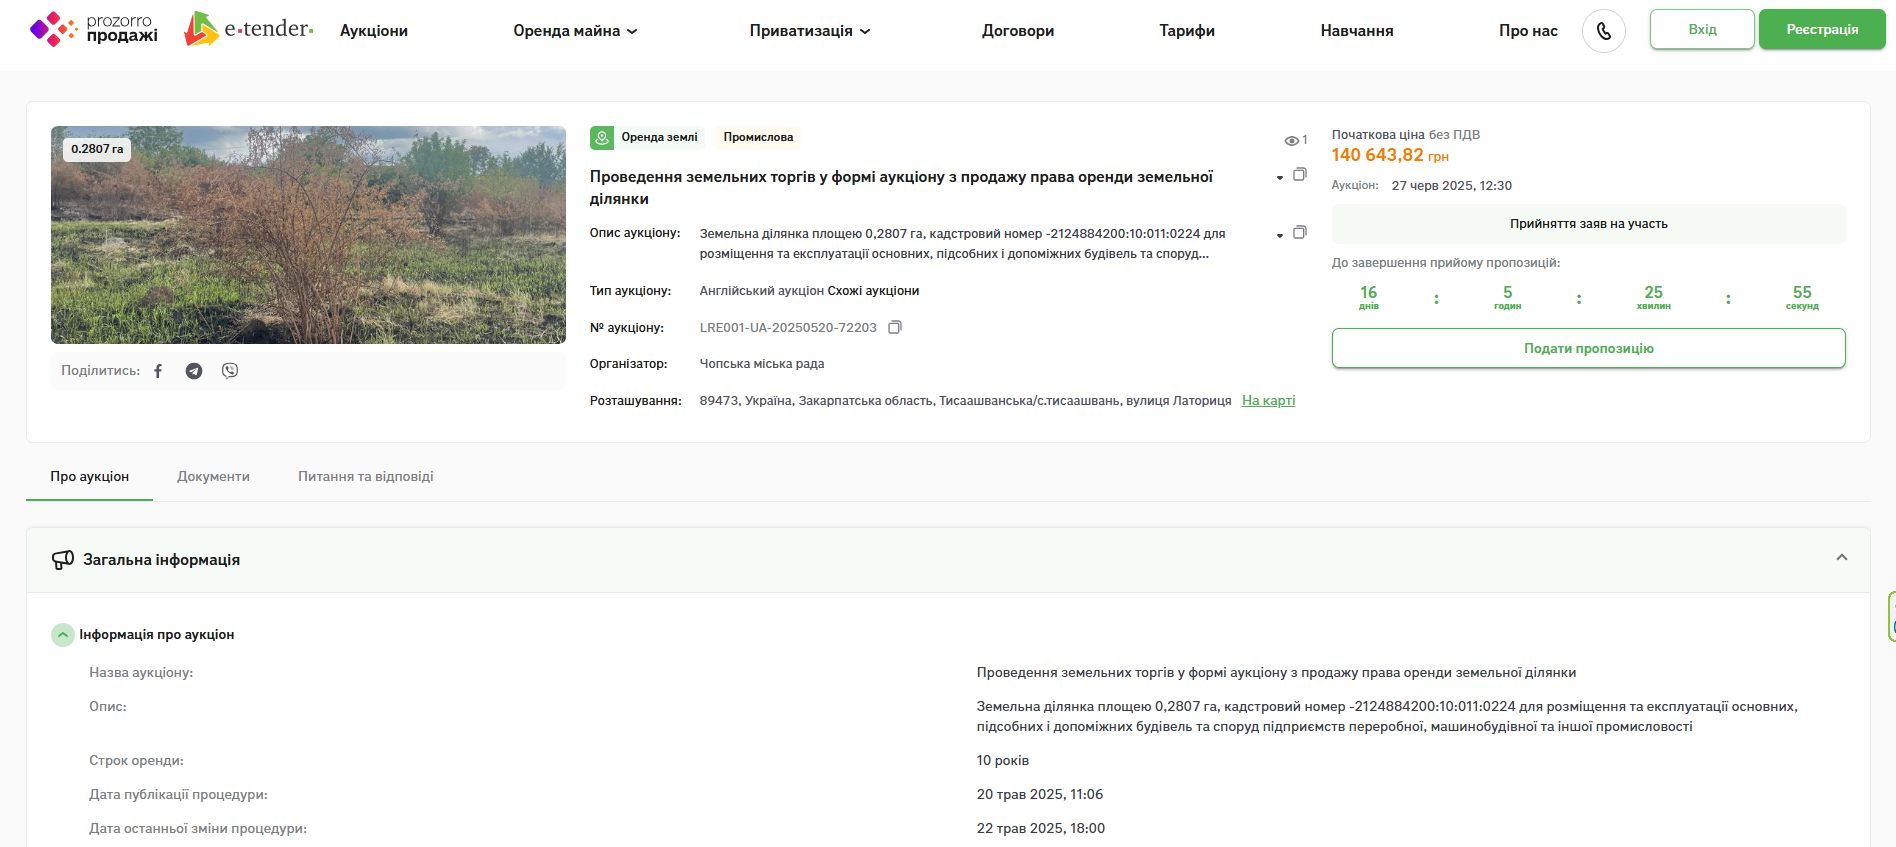
Task: Open the На карті map link
Action: 1268,400
